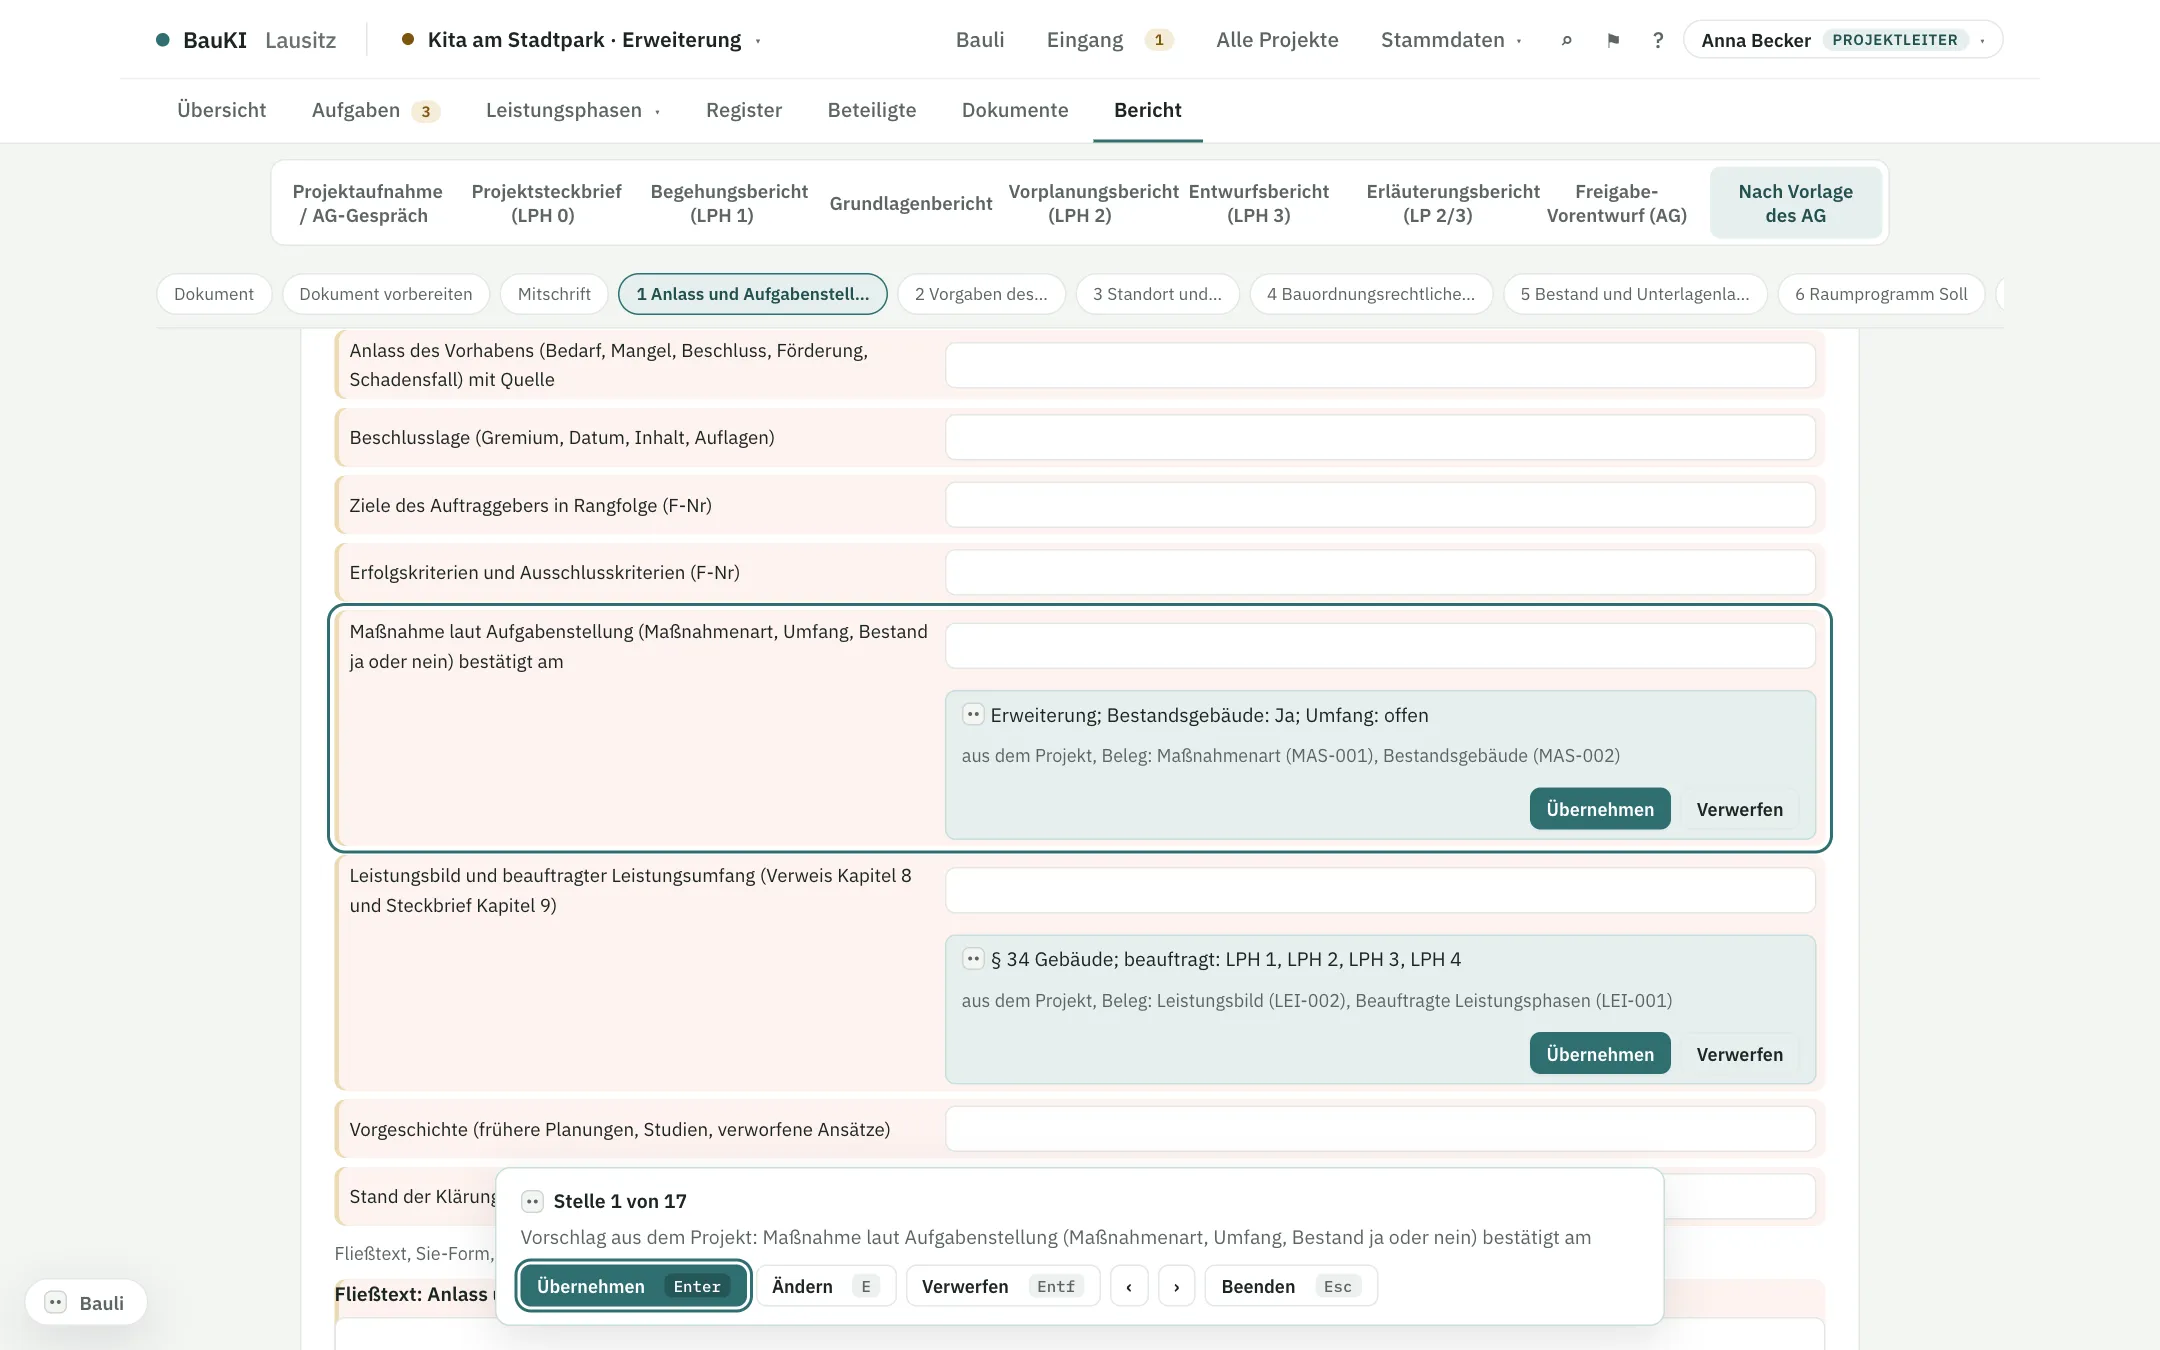Open Alle Projekte in top navigation

coord(1277,40)
